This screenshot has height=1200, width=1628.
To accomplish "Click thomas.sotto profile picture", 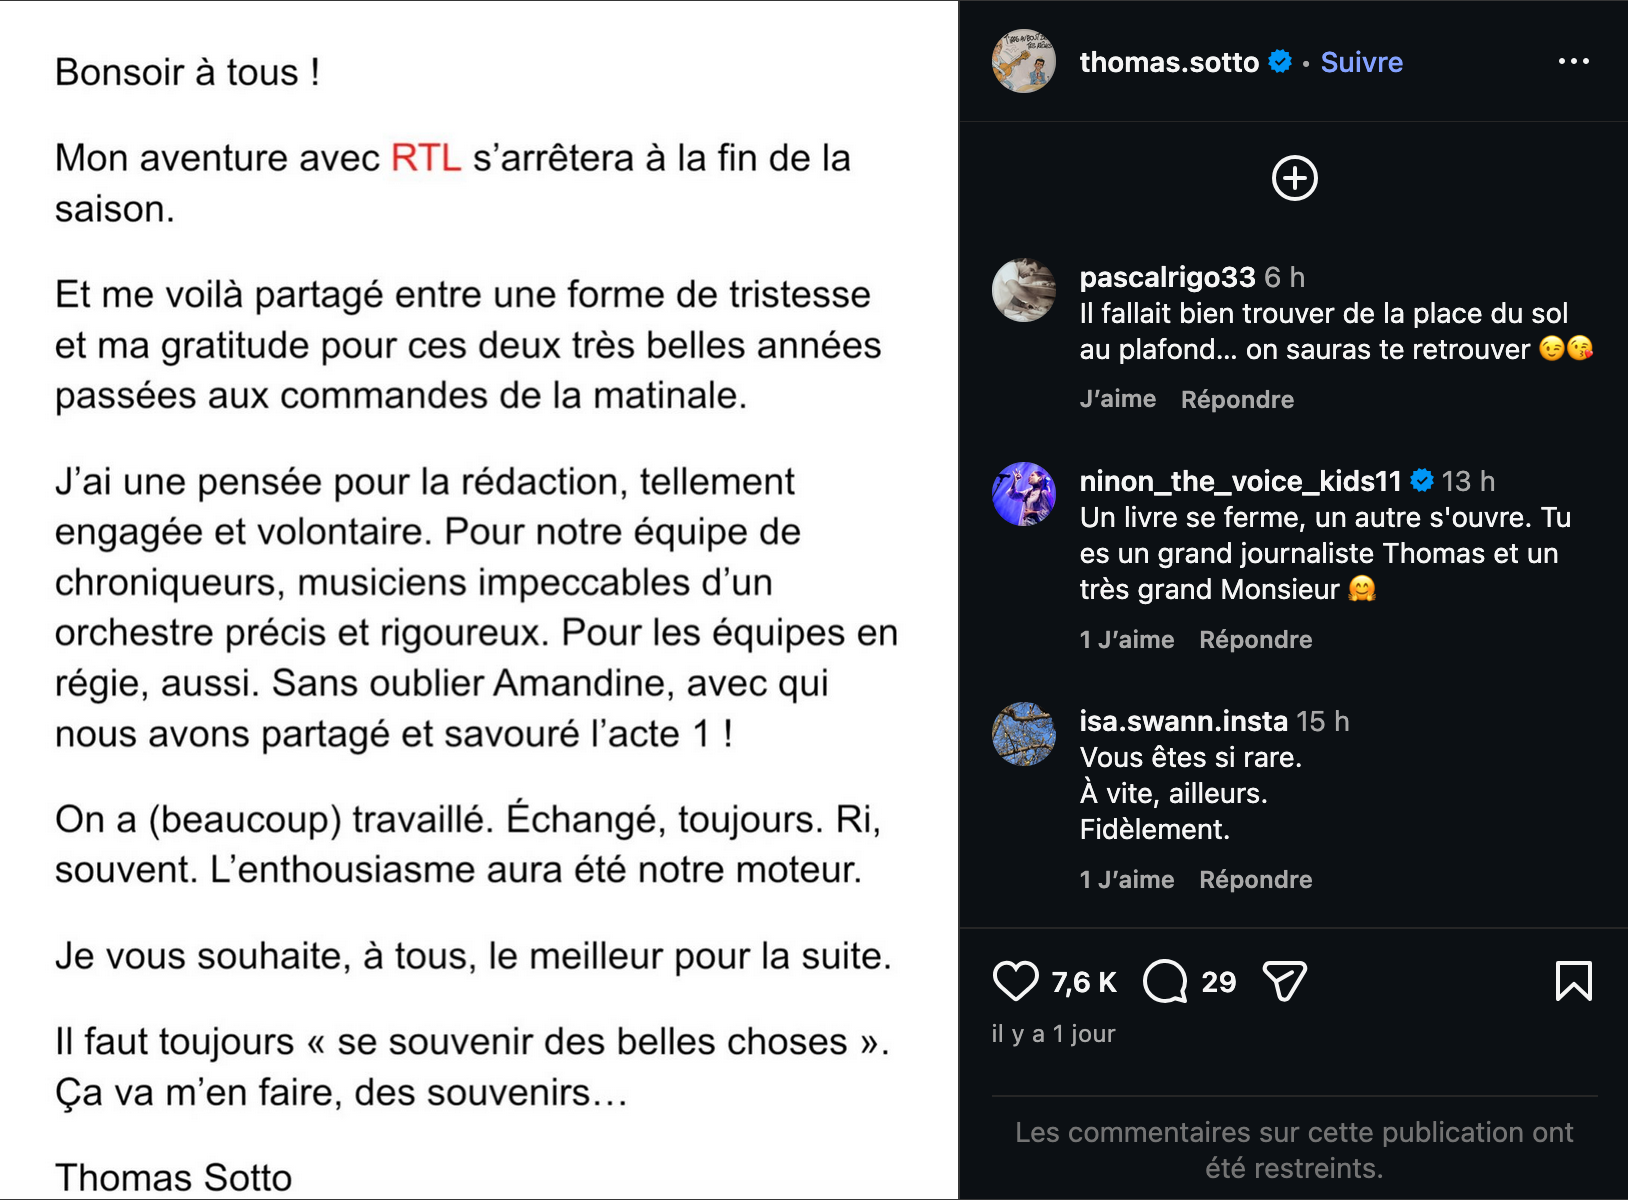I will [1023, 61].
